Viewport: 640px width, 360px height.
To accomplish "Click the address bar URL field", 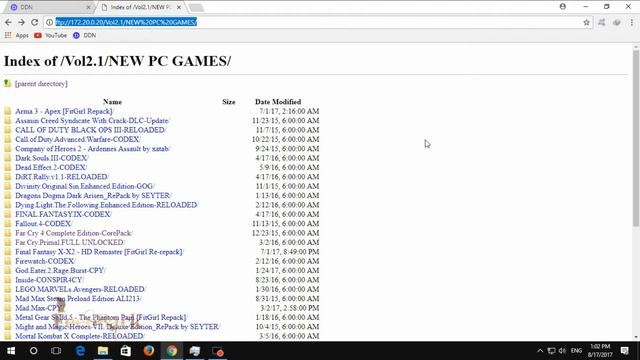I will pos(318,22).
